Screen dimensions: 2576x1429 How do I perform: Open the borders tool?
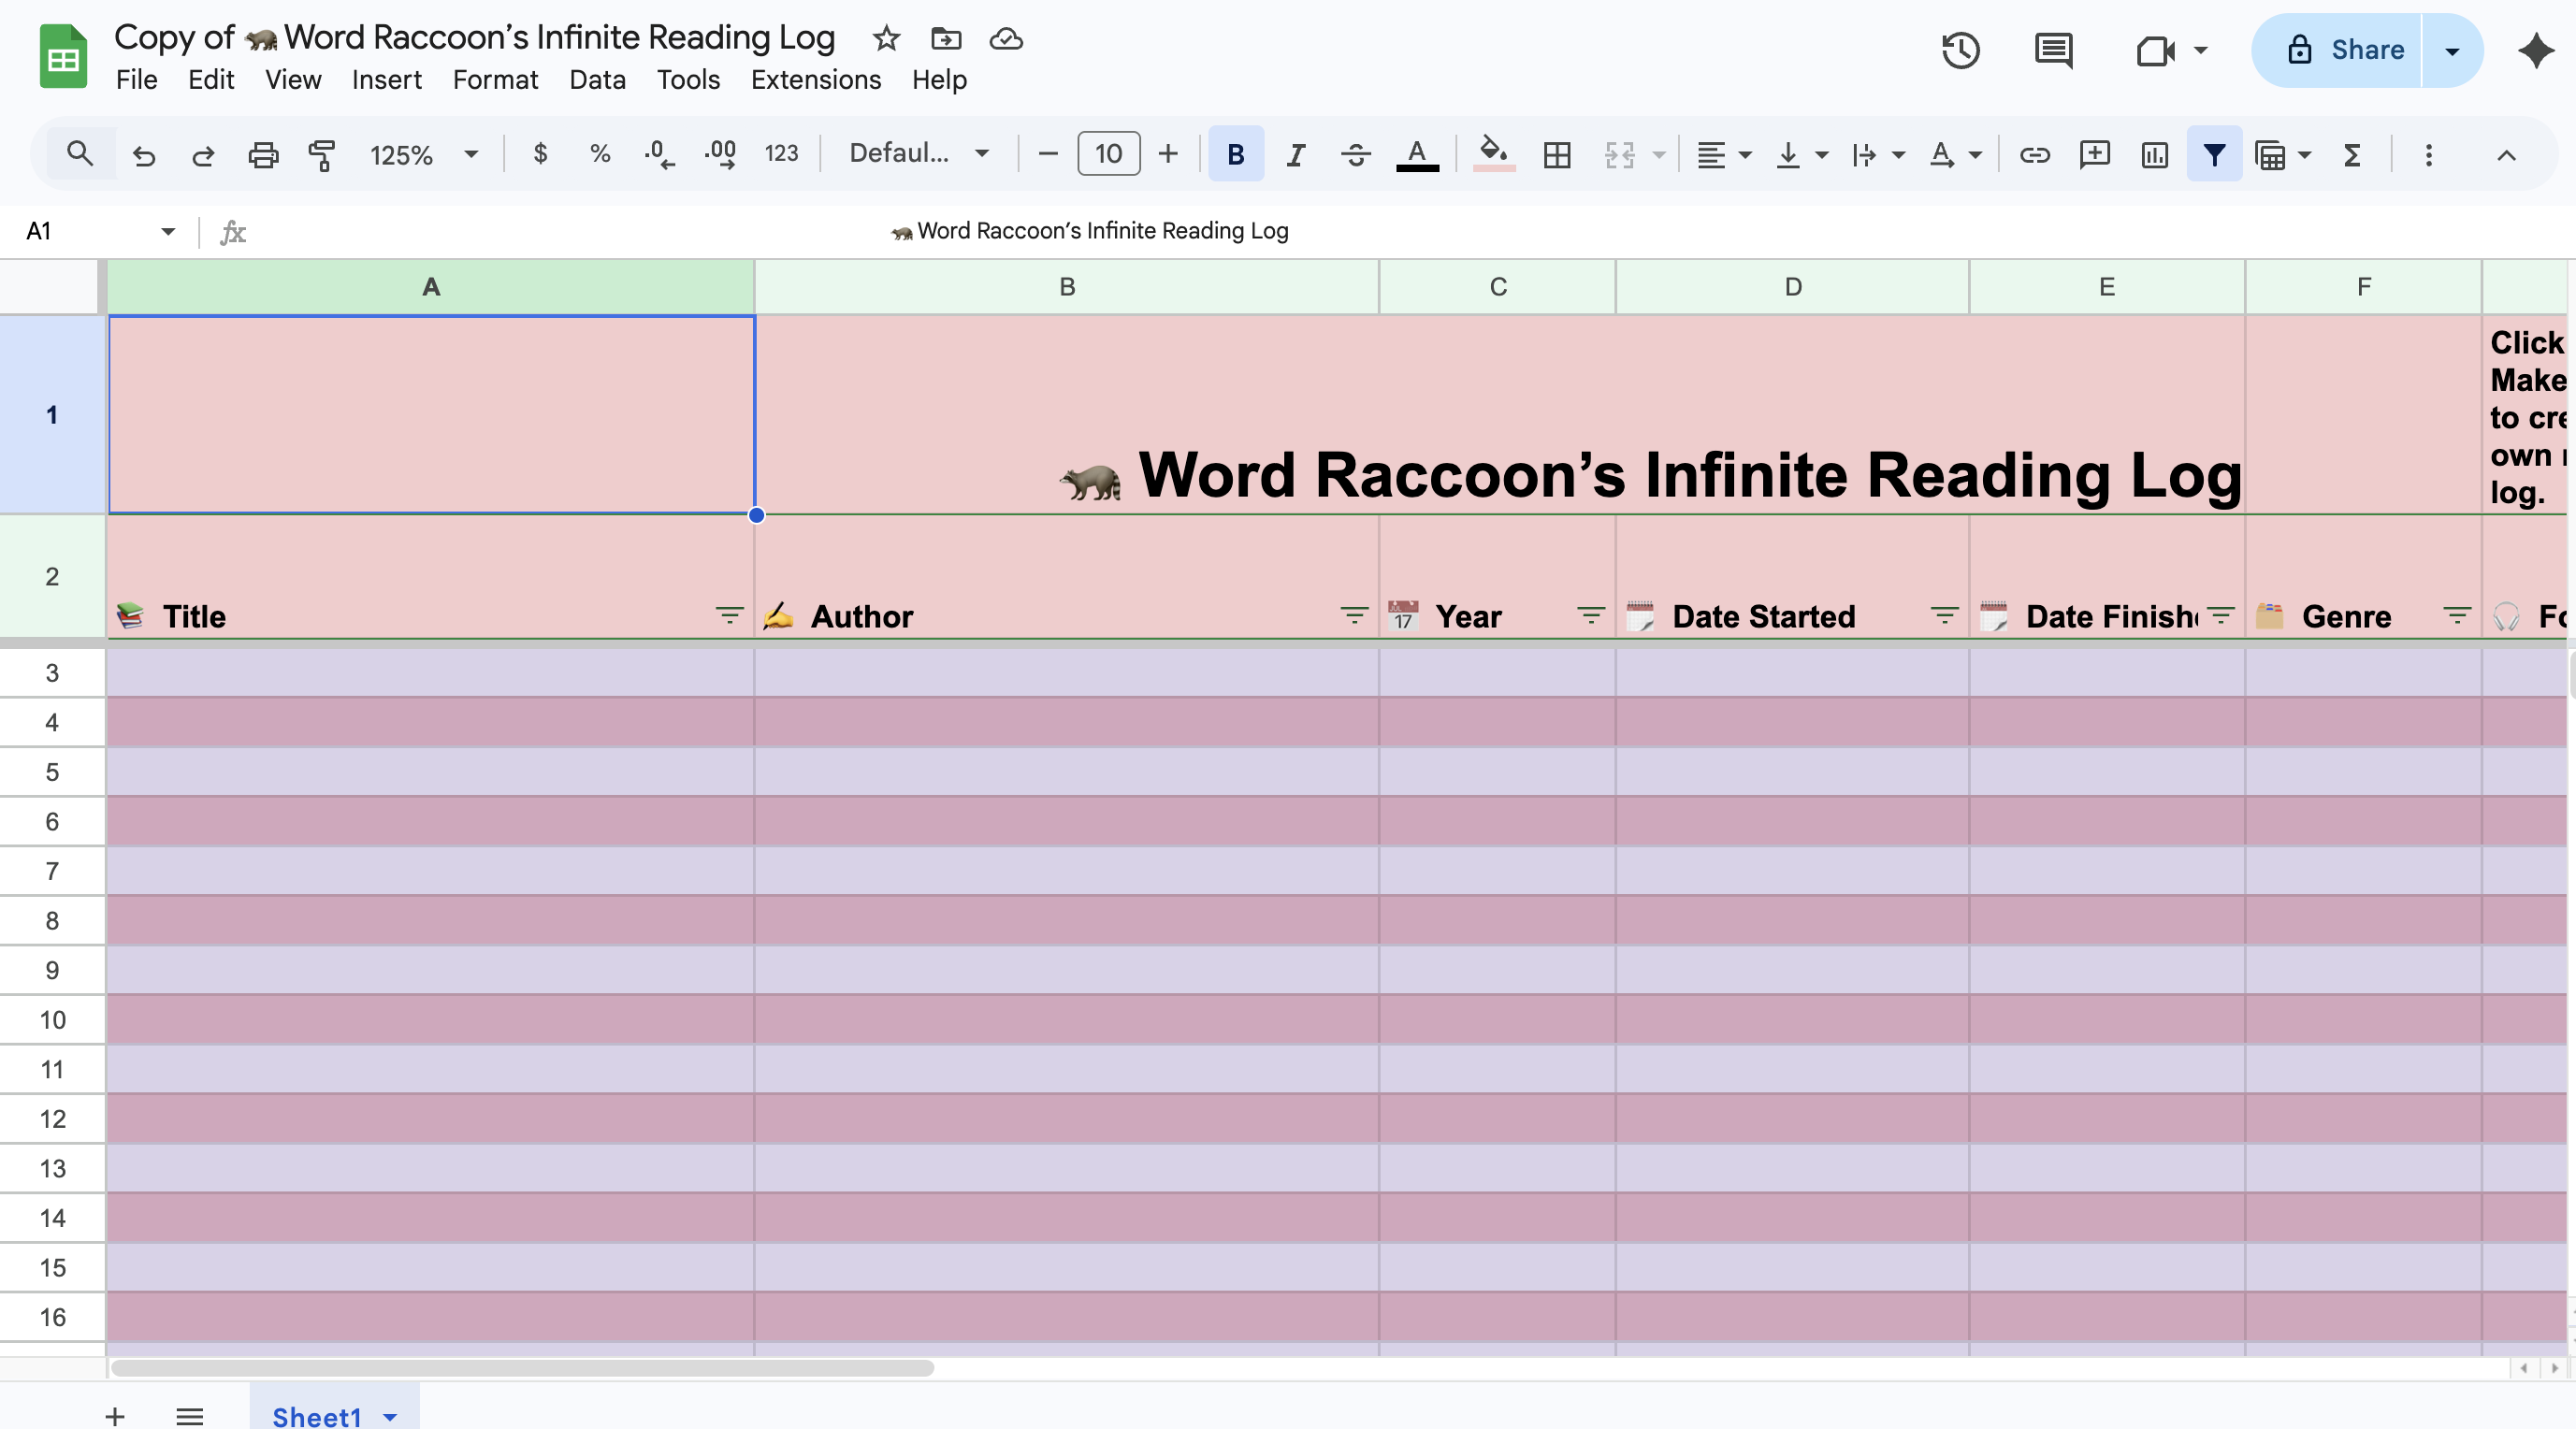1556,154
